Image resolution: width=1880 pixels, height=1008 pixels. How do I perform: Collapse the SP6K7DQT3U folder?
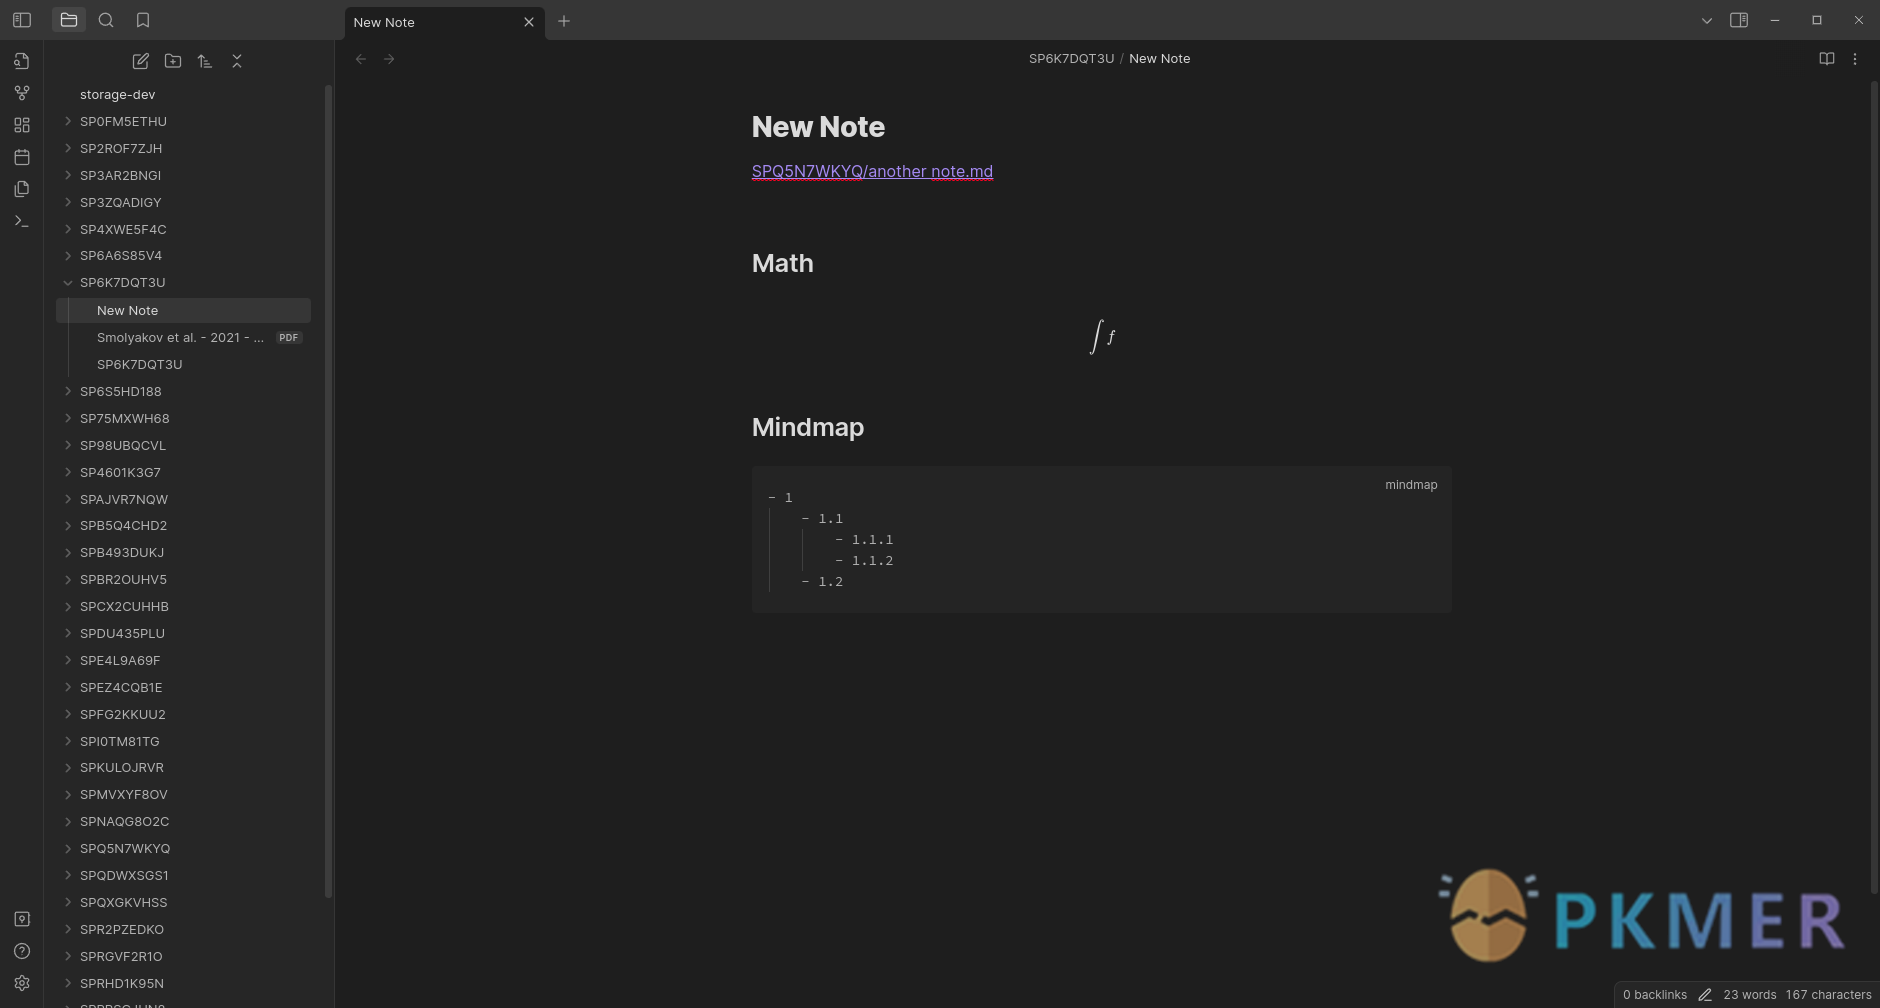(68, 283)
